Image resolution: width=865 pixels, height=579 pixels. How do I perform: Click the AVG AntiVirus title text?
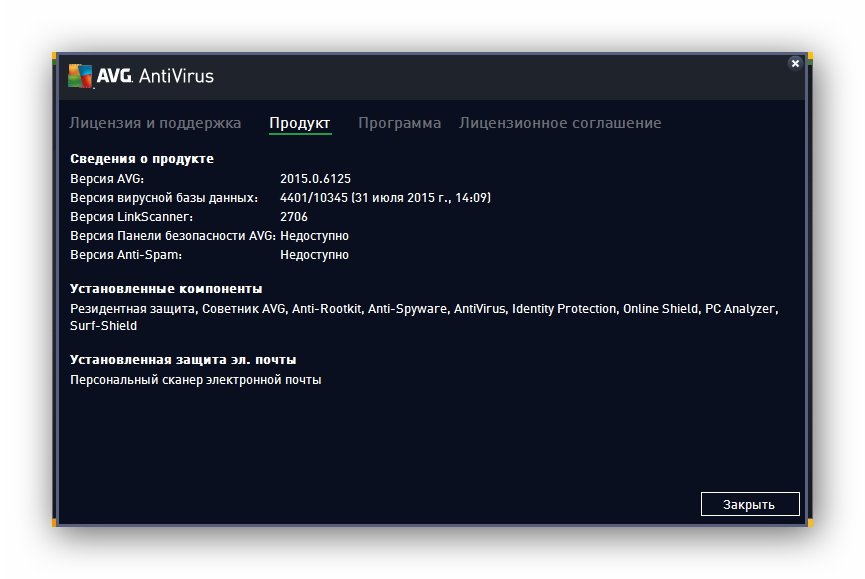click(155, 76)
